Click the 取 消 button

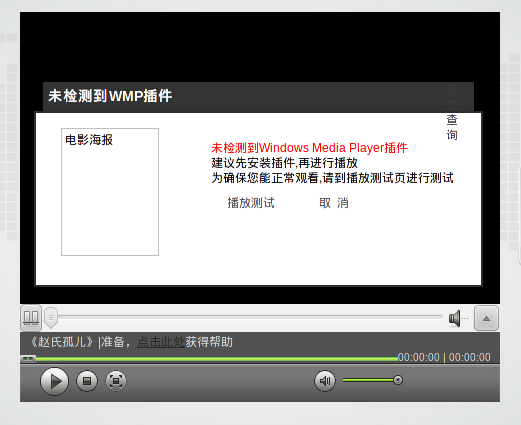(x=334, y=203)
